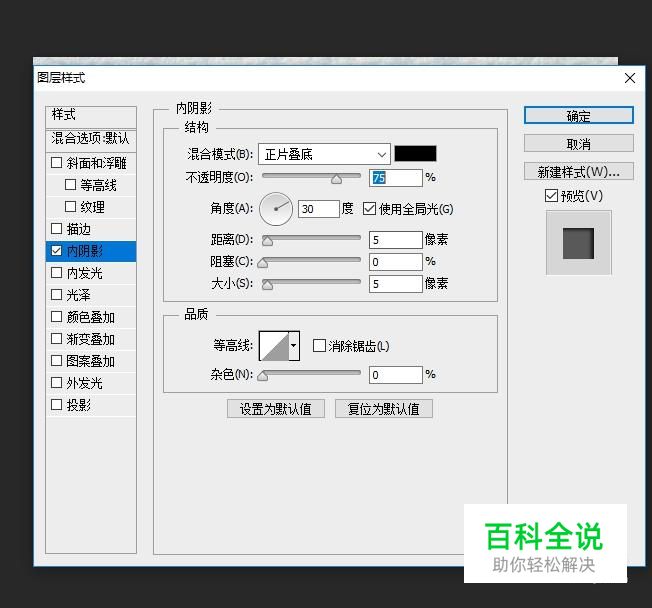Click the 取消 cancel button
This screenshot has height=608, width=652.
click(x=578, y=143)
